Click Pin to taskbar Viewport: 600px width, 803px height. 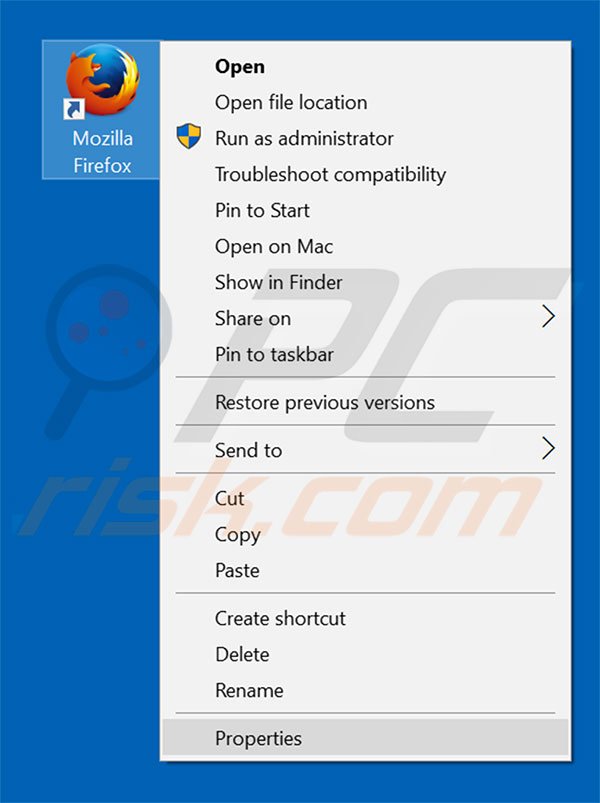point(366,354)
